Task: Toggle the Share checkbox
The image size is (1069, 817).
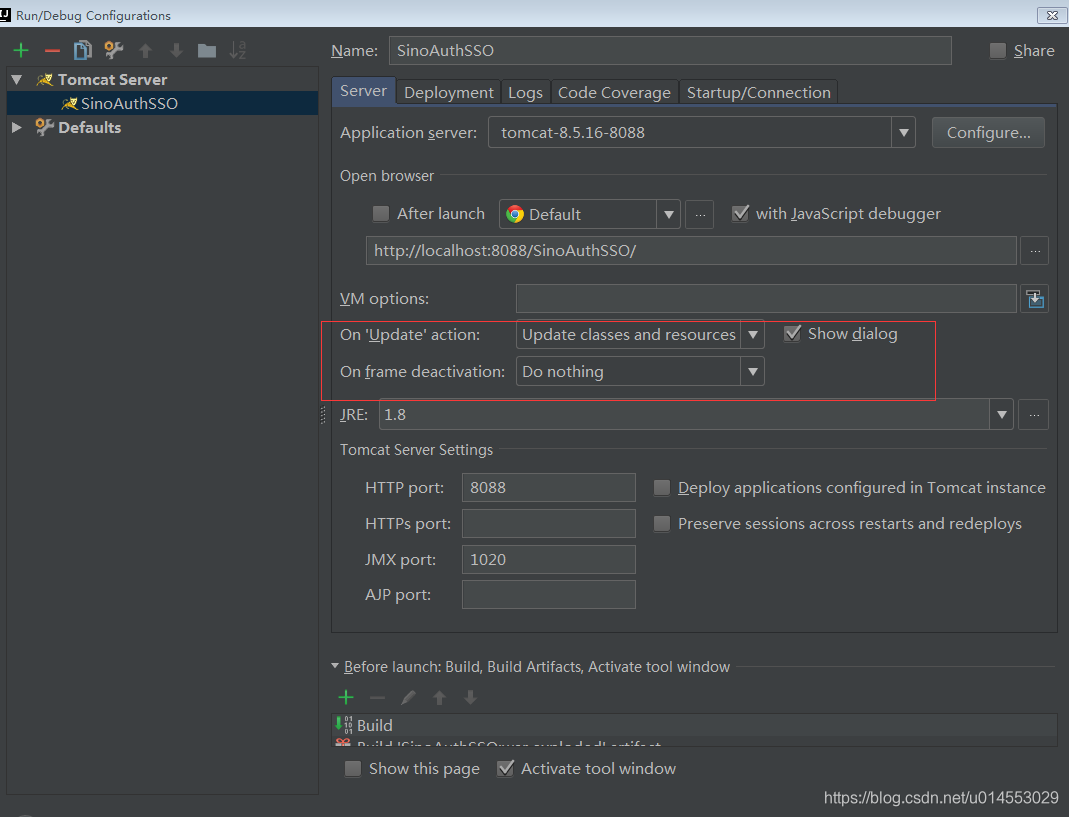Action: point(997,50)
